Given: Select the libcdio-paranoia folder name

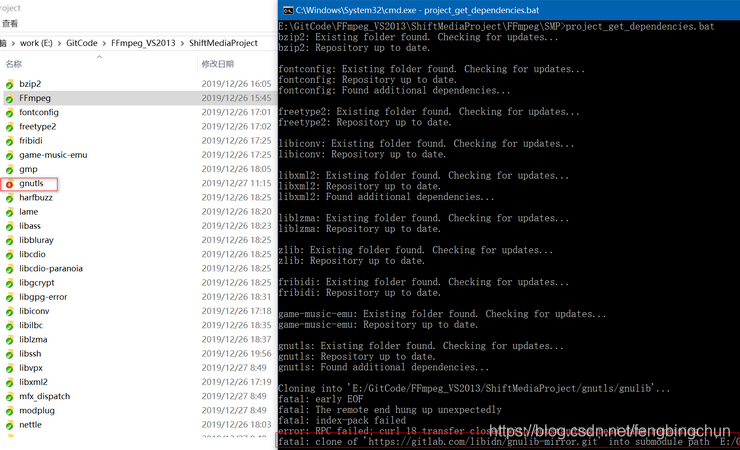Looking at the screenshot, I should tap(51, 268).
